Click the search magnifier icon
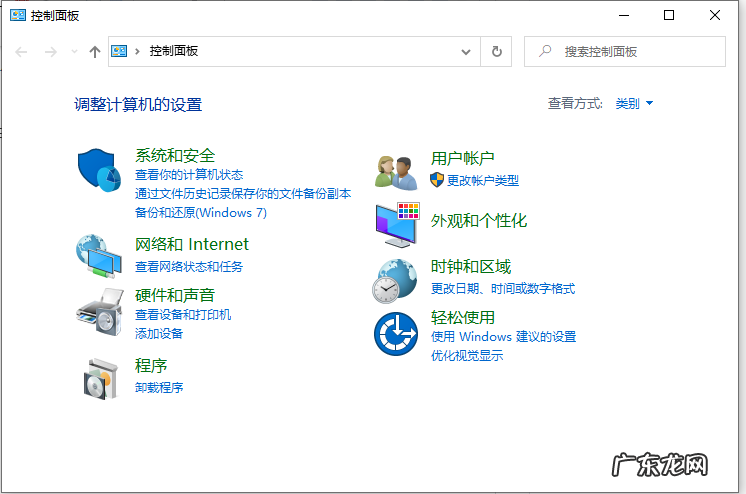Screen dimensions: 746x494 (x=545, y=51)
